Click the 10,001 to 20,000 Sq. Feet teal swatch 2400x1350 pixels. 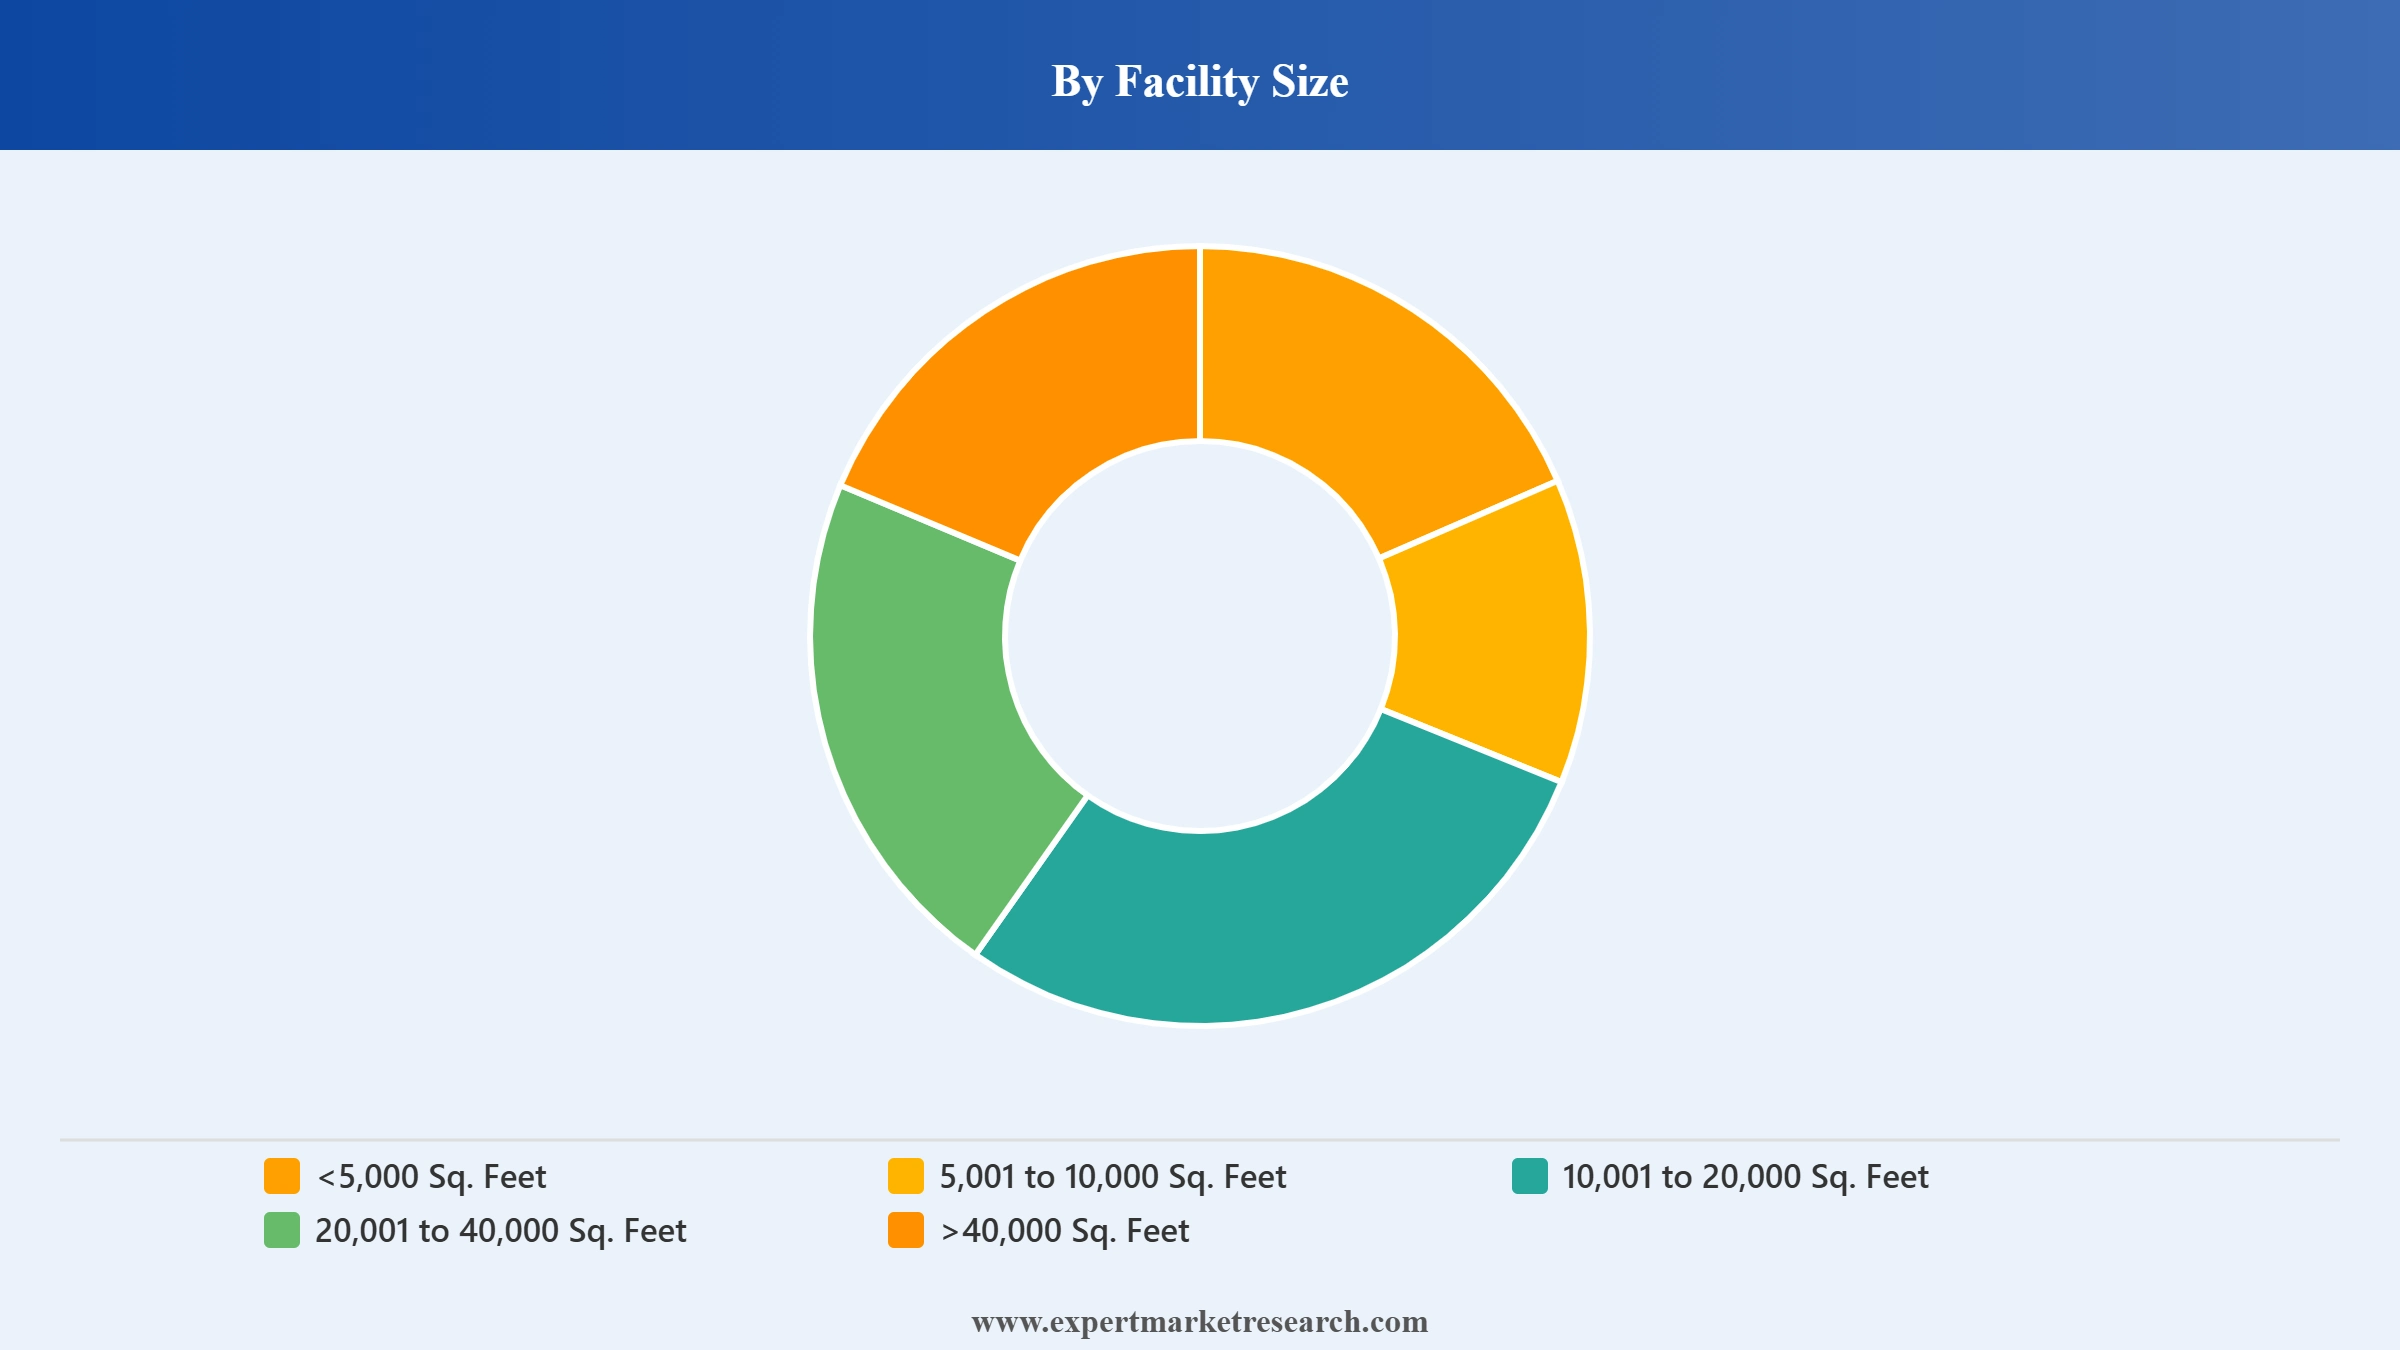click(x=1530, y=1176)
